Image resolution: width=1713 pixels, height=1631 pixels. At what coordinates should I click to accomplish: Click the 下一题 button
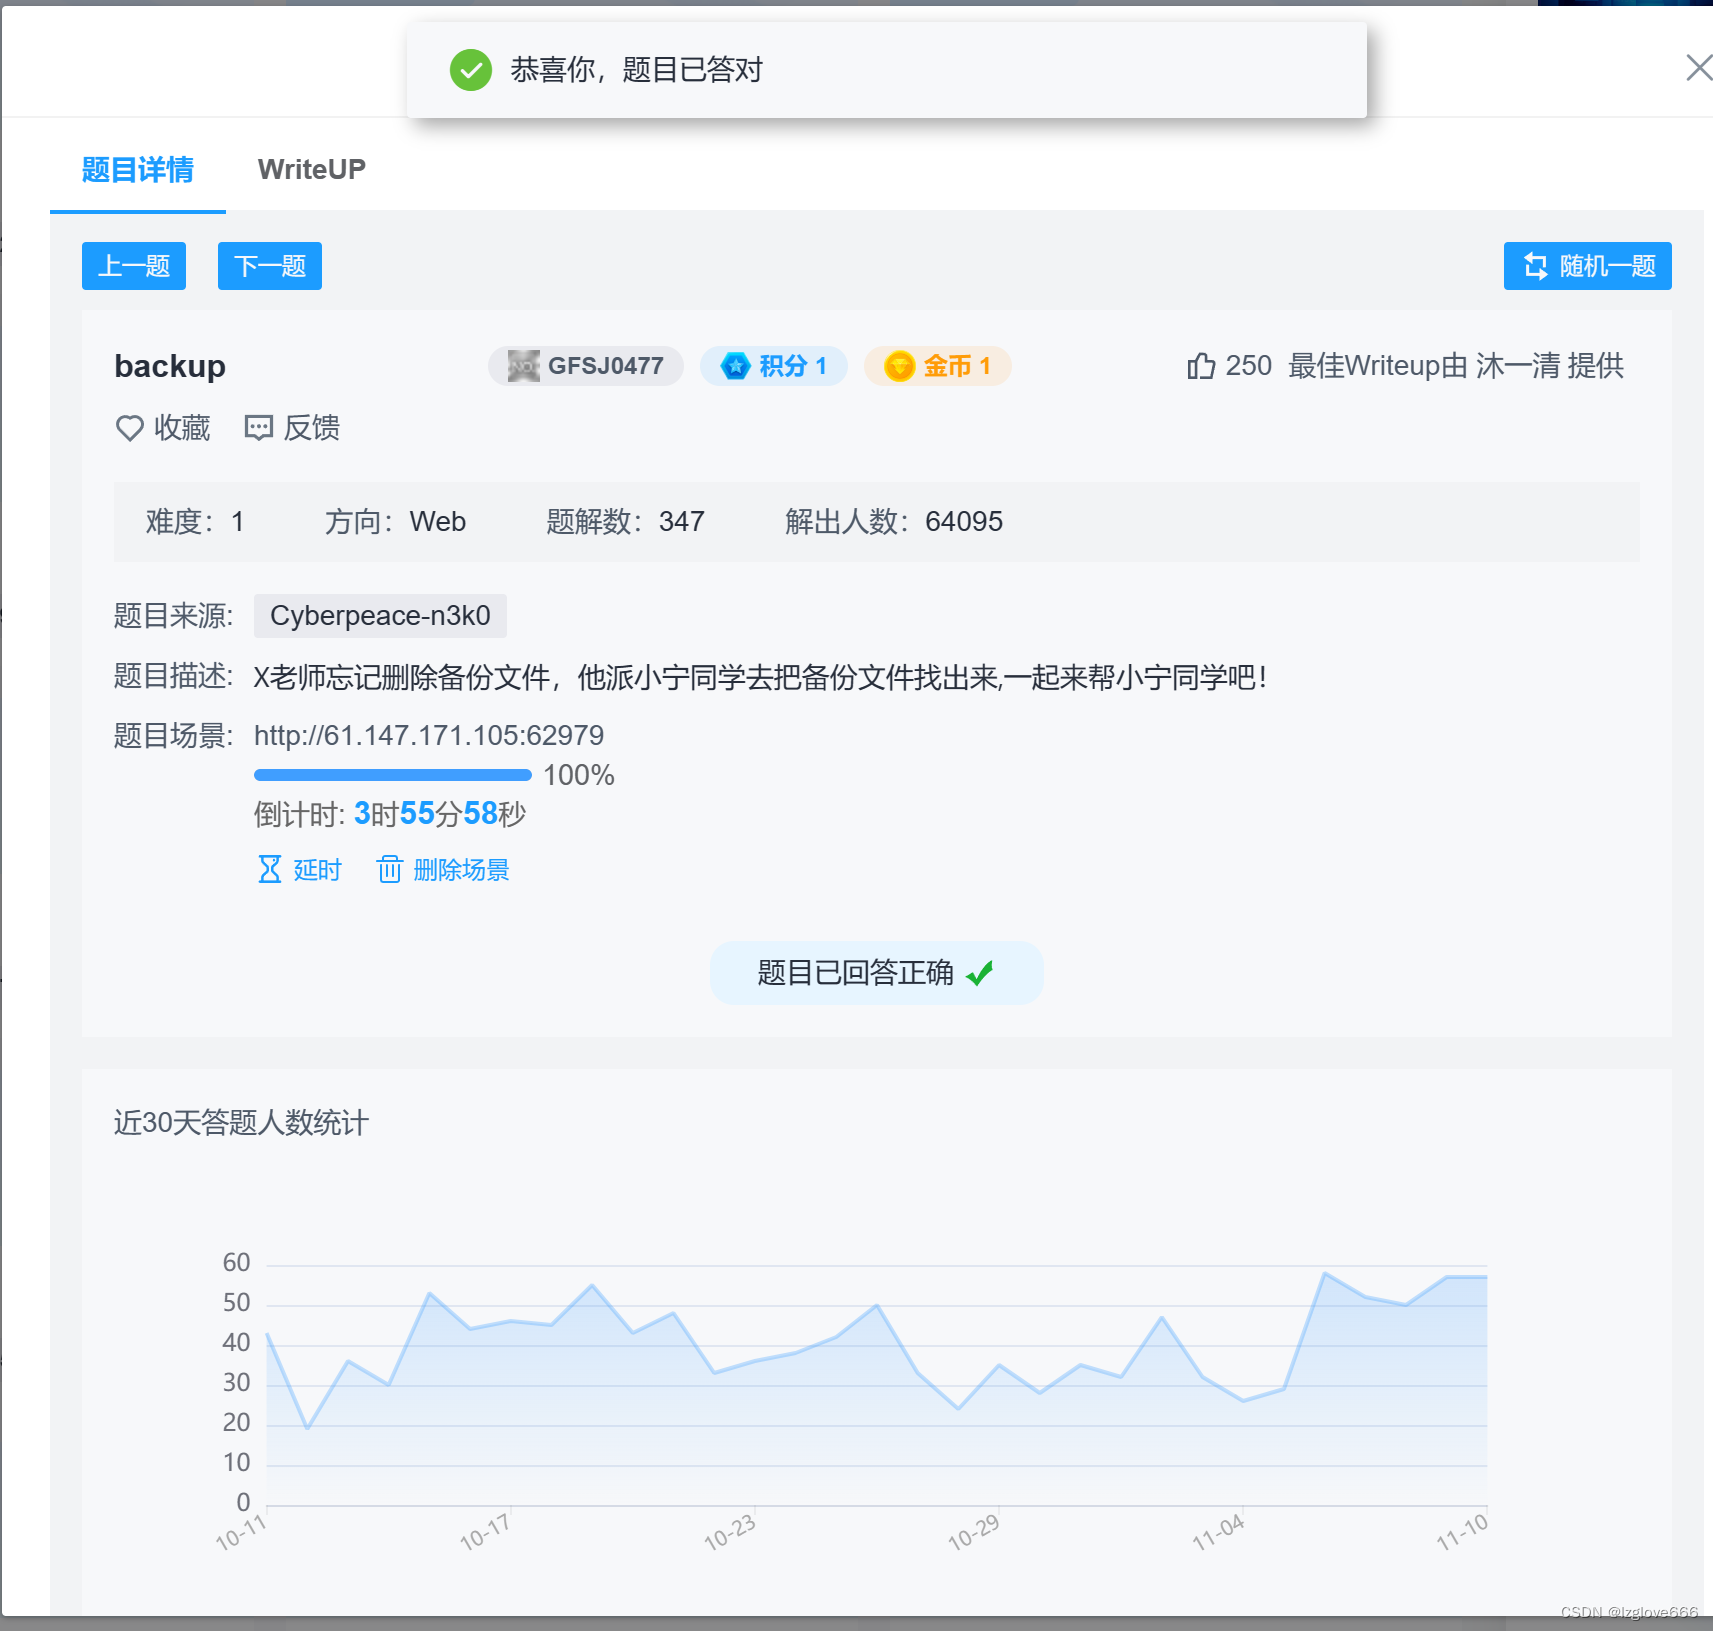[269, 265]
